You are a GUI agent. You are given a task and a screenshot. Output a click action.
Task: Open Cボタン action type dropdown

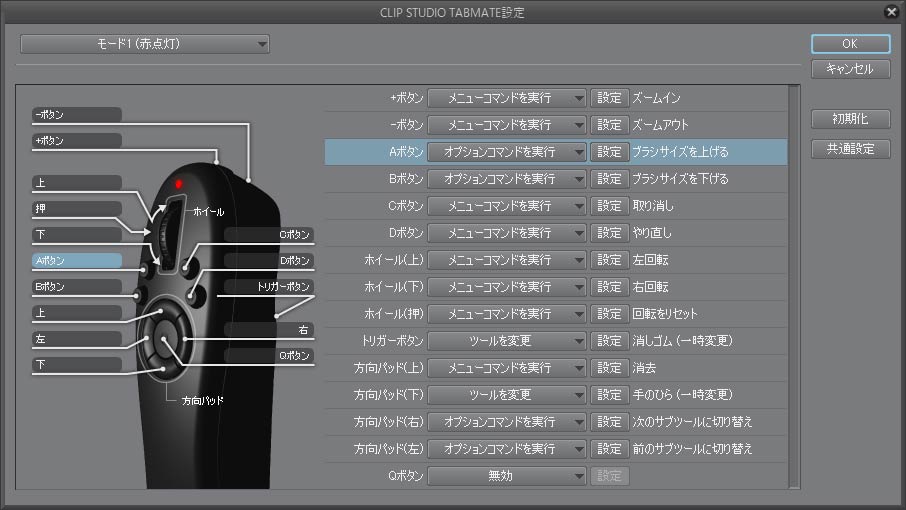pos(507,206)
